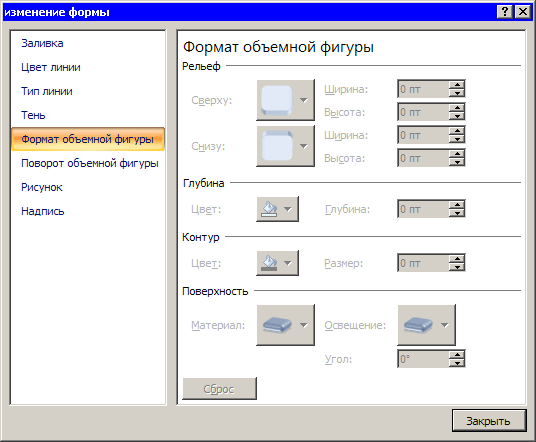536x442 pixels.
Task: Close the изменение формы dialog window
Action: 523,12
